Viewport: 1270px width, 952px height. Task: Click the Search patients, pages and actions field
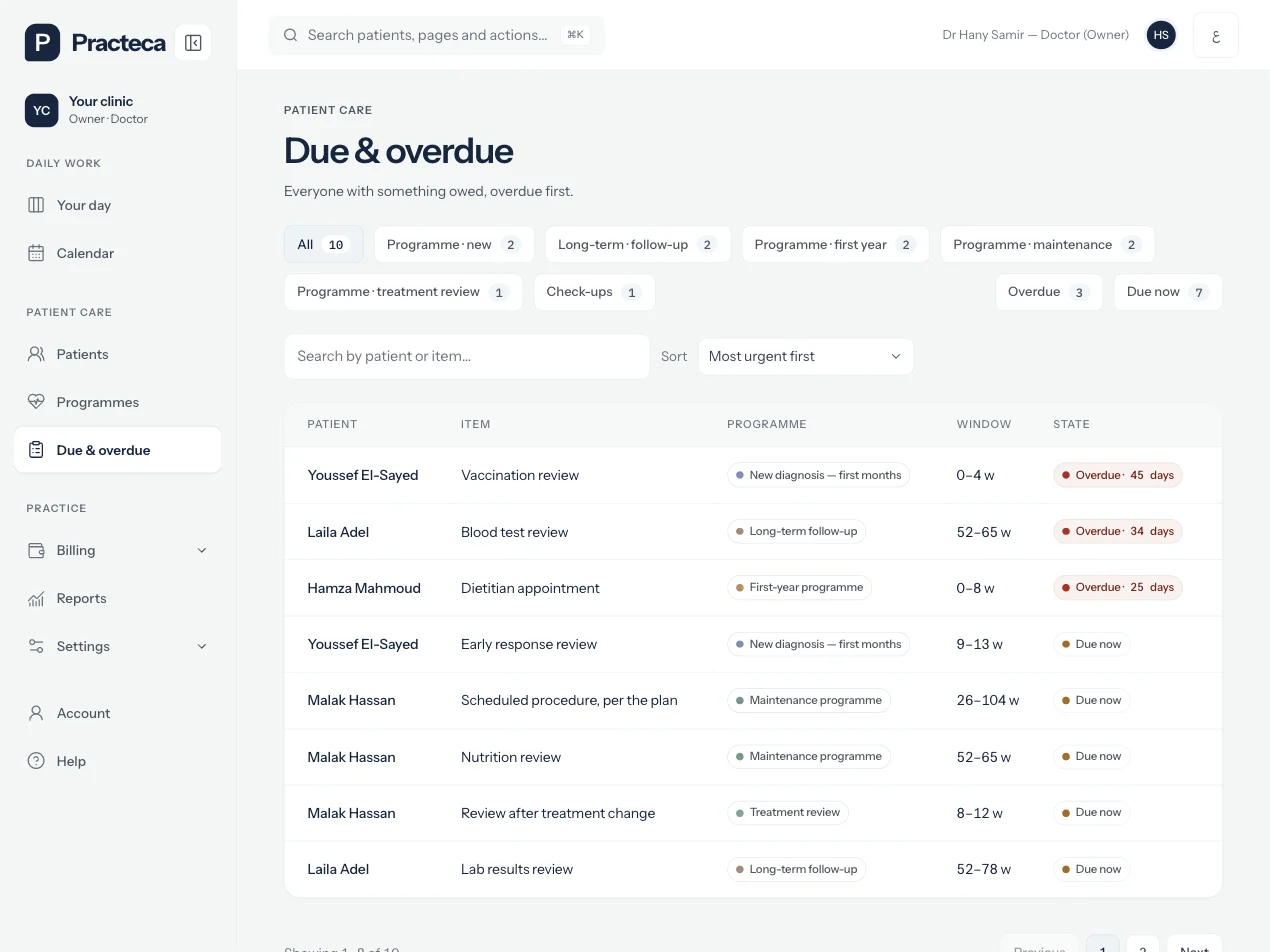point(437,35)
